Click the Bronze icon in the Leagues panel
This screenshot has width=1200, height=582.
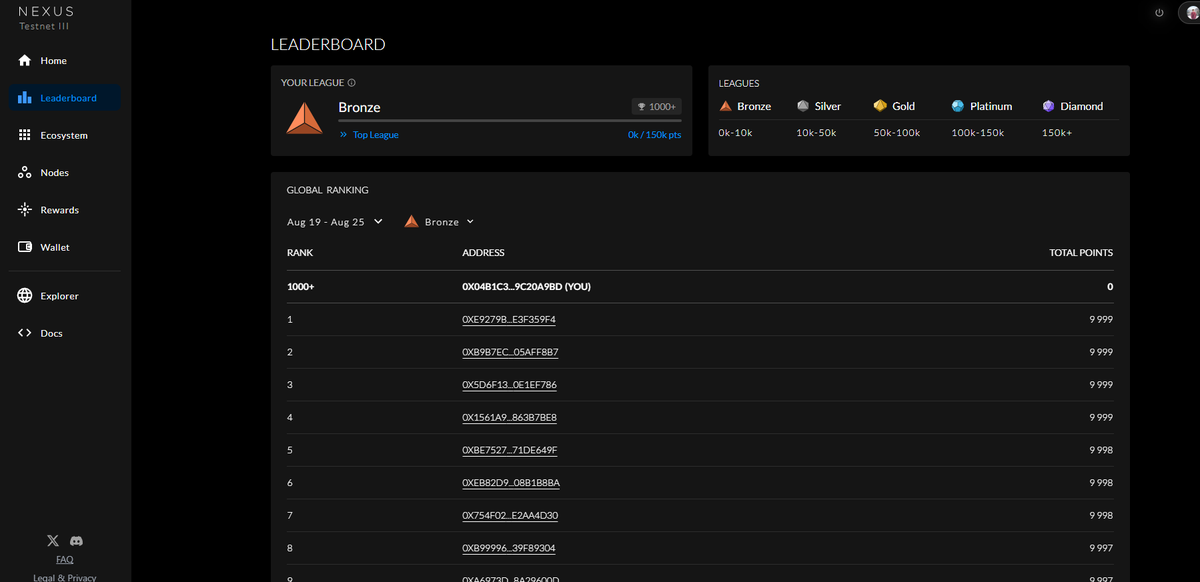point(726,106)
